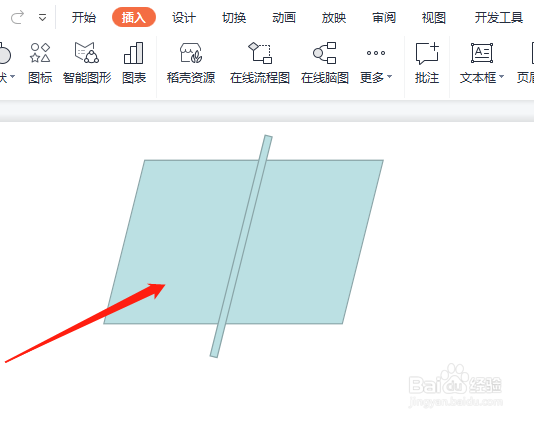Open the 审阅 tab
This screenshot has width=534, height=421.
coord(384,17)
